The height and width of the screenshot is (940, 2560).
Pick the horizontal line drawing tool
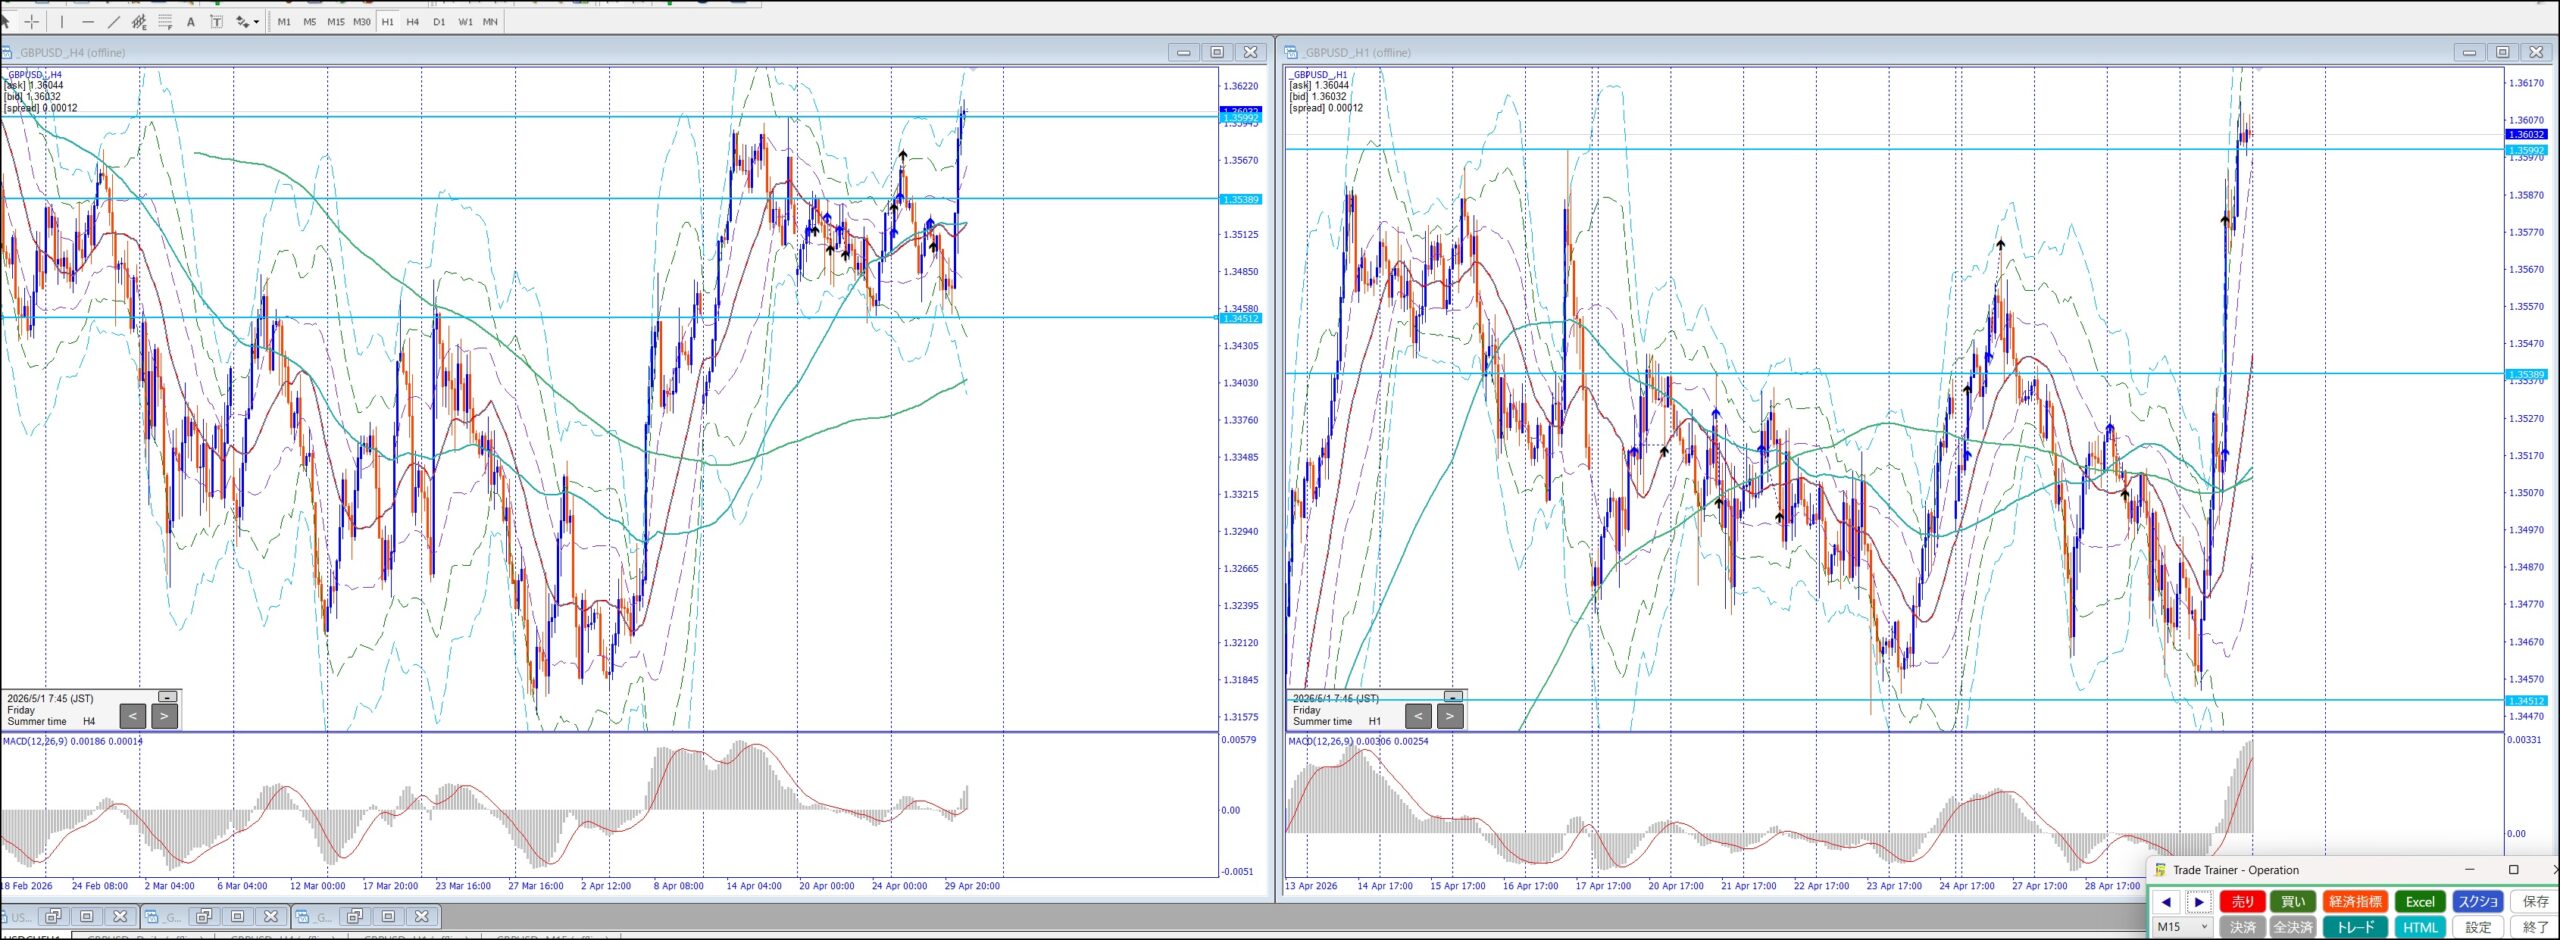(x=88, y=21)
